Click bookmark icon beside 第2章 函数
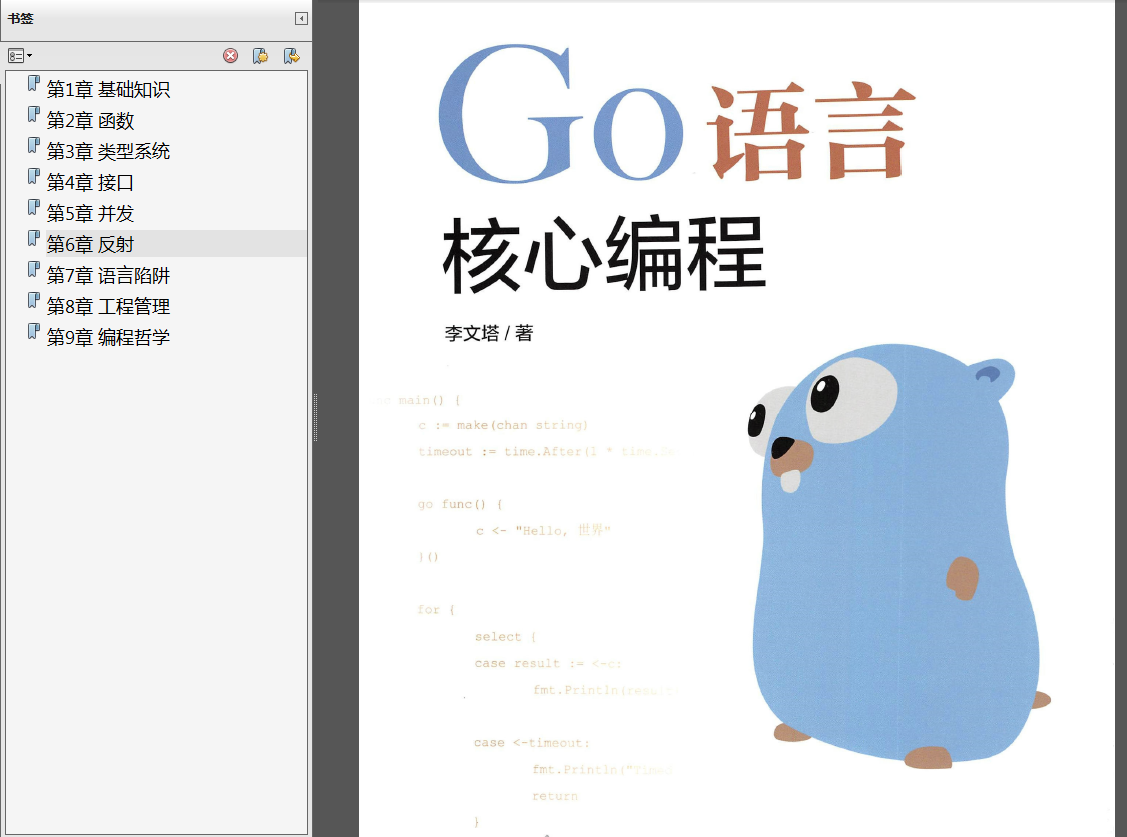 click(33, 114)
